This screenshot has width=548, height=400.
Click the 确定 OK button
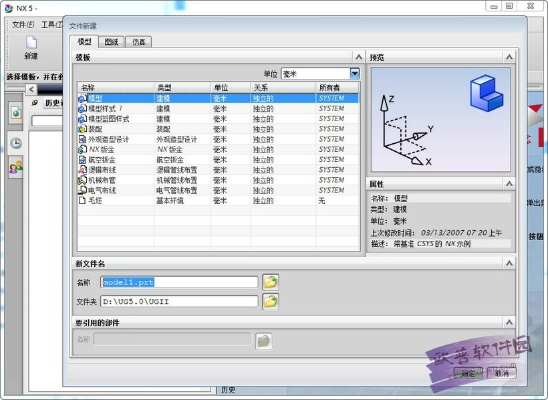tap(469, 373)
